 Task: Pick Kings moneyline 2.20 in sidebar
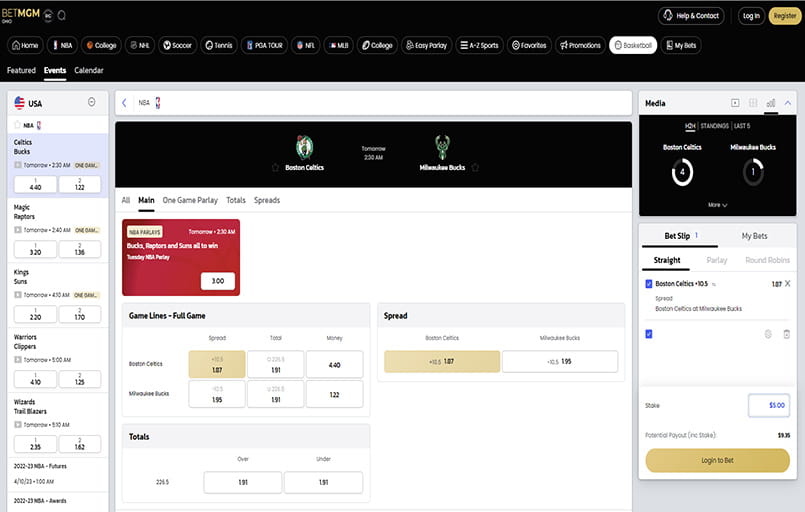[35, 314]
